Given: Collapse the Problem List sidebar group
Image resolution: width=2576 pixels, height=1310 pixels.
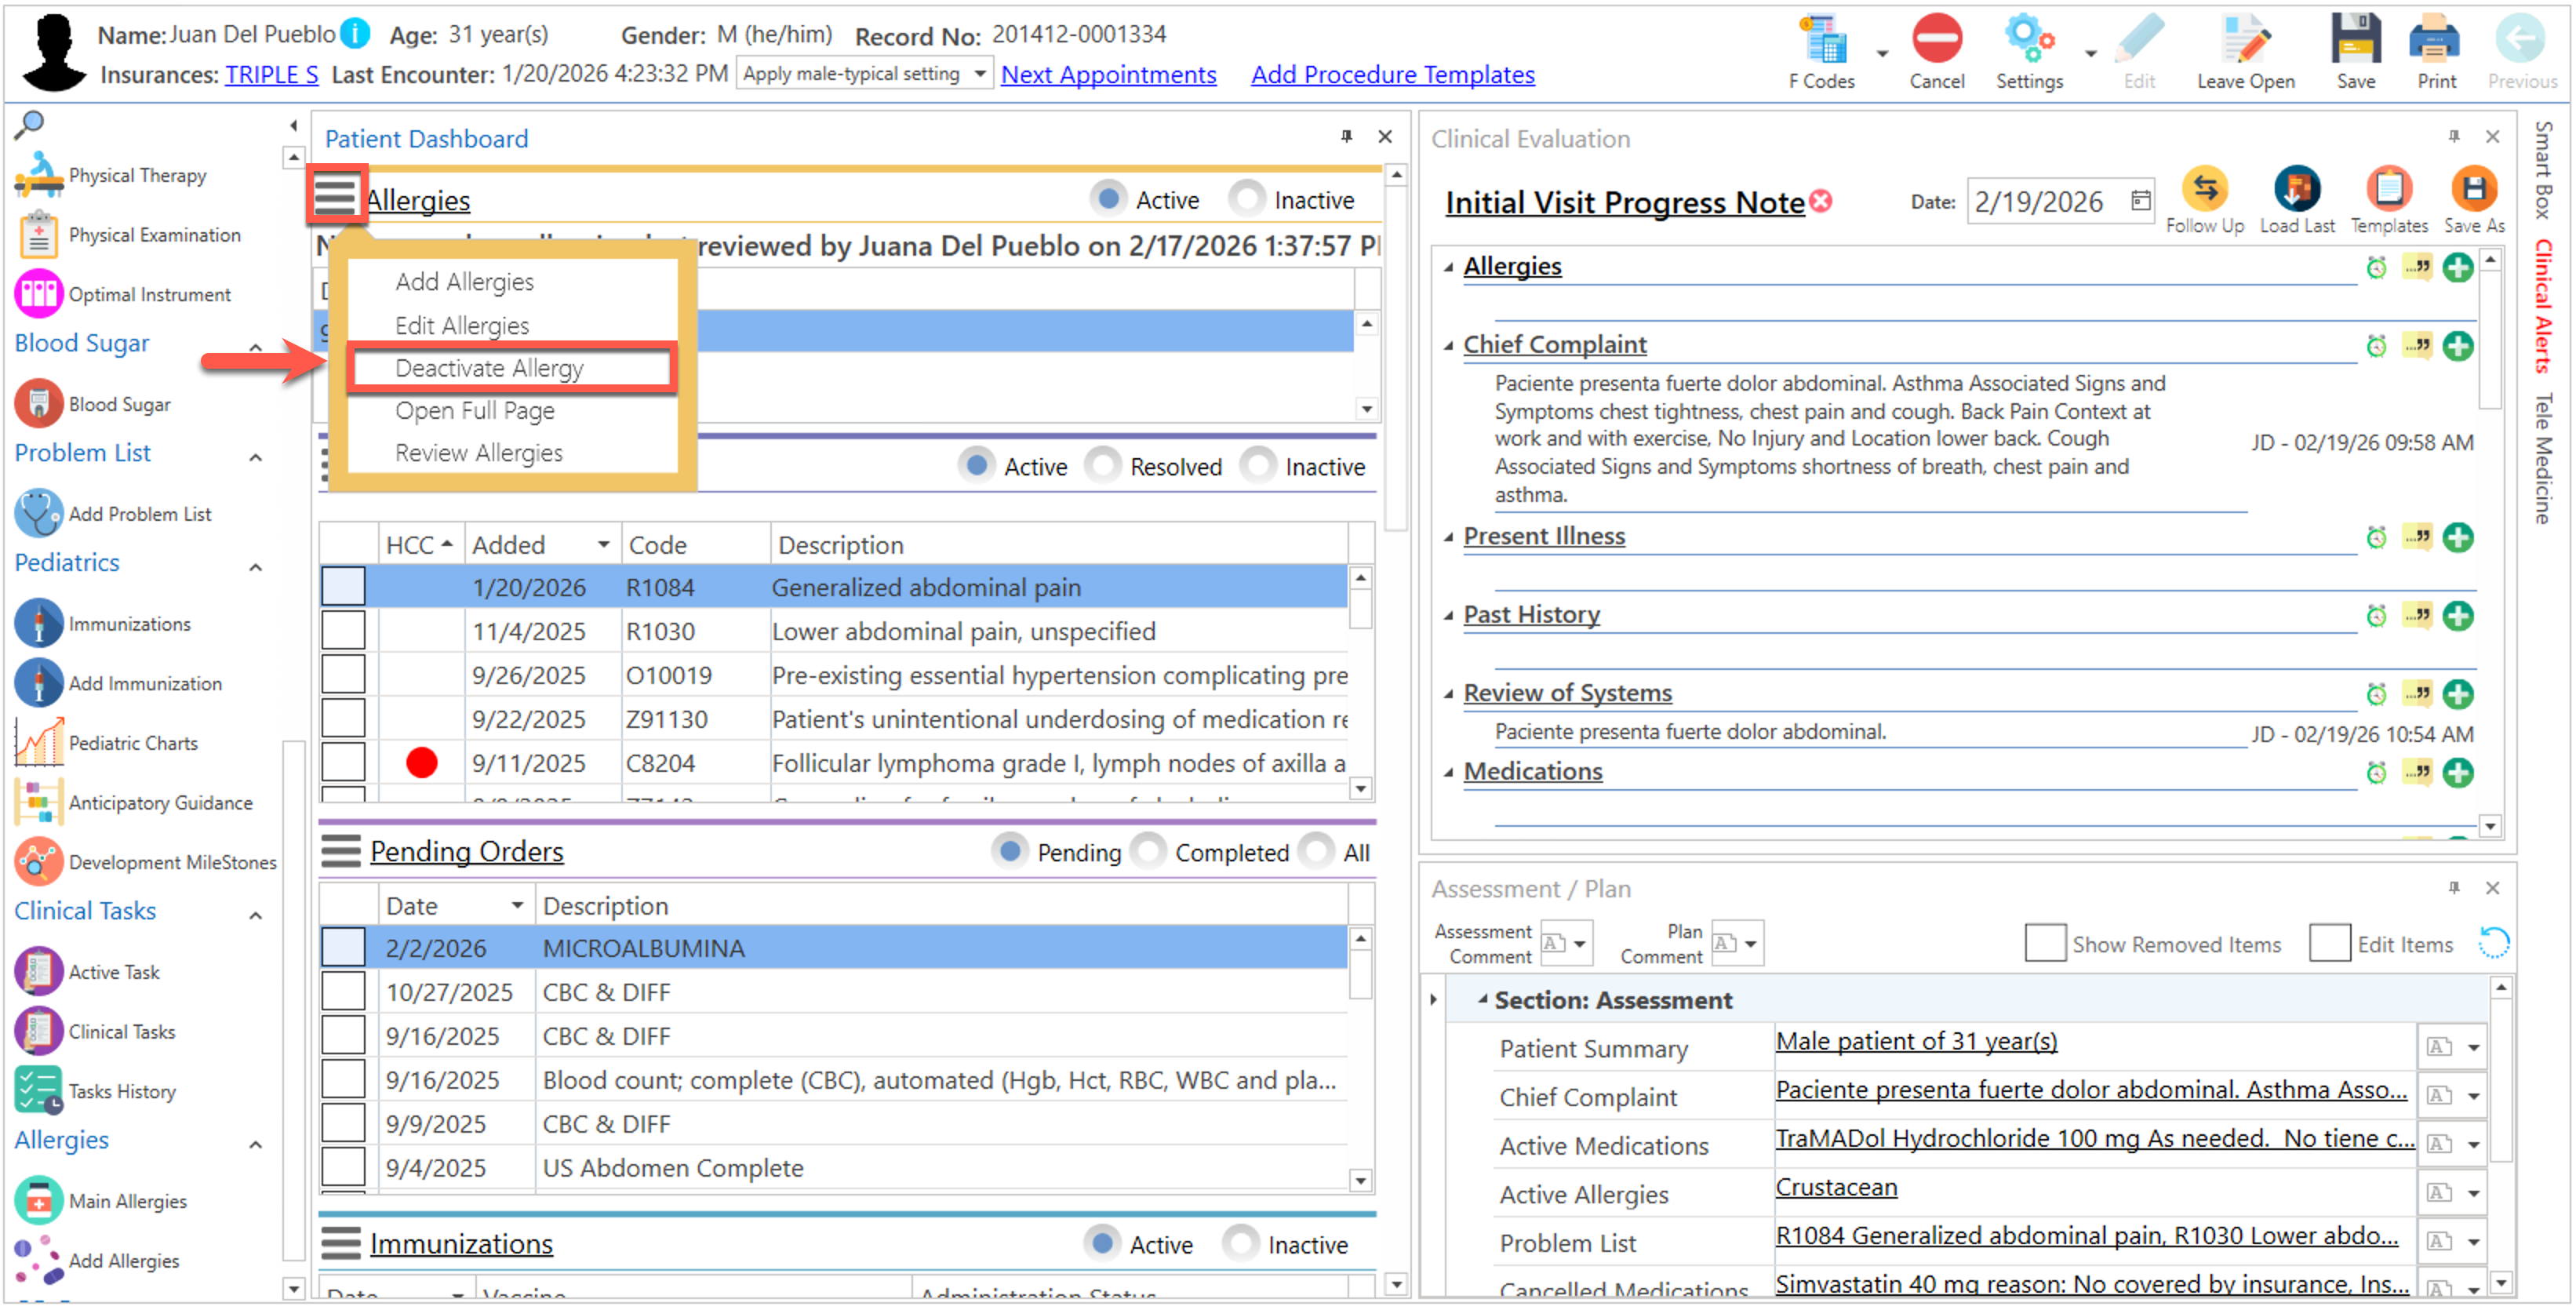Looking at the screenshot, I should (x=256, y=458).
